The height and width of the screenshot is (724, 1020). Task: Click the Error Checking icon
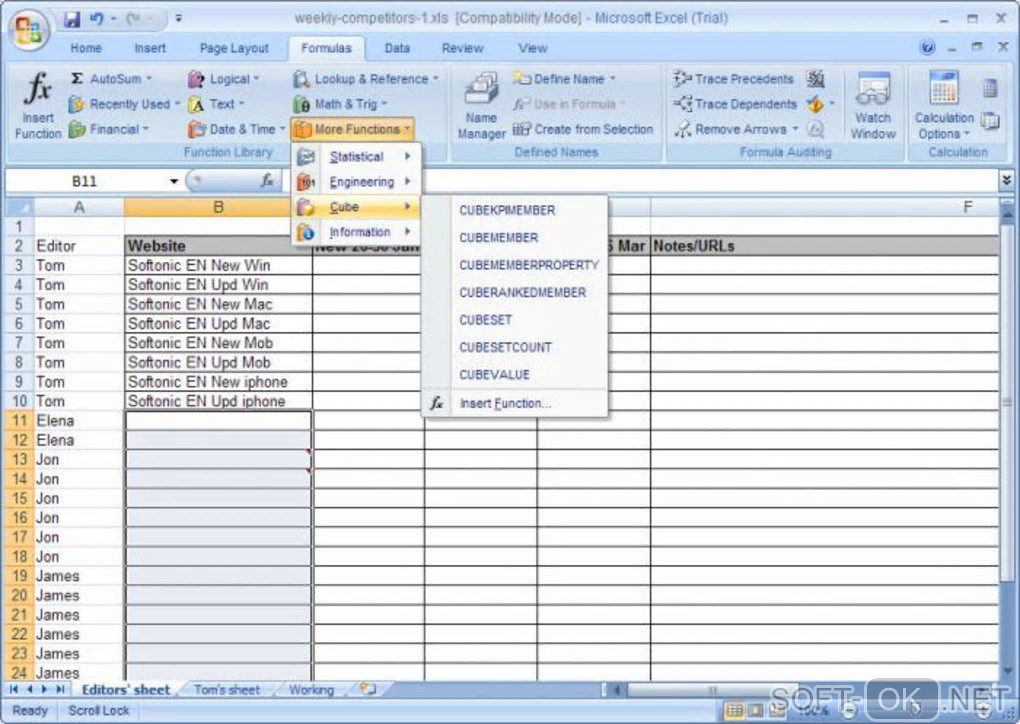tap(814, 104)
